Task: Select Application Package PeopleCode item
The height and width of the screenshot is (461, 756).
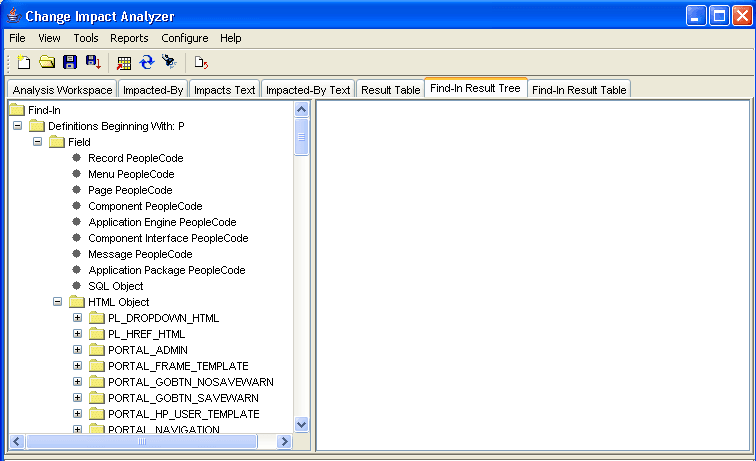Action: tap(167, 270)
